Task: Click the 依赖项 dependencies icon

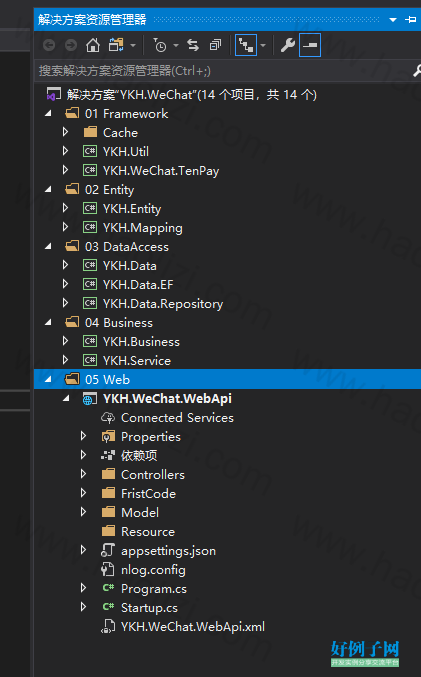Action: click(108, 455)
